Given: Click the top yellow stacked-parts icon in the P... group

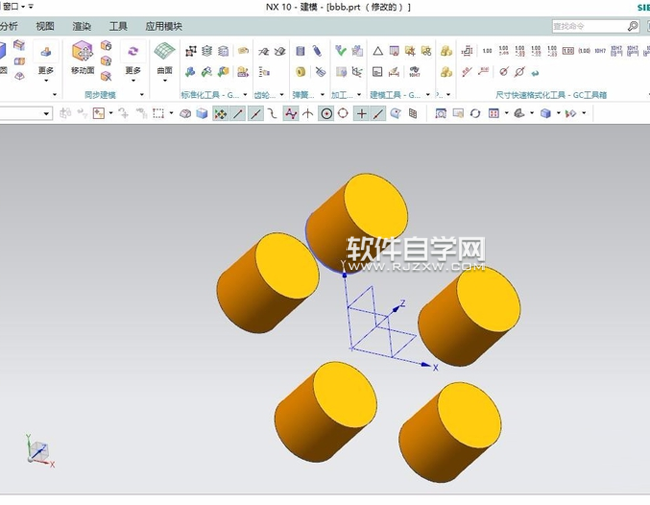Looking at the screenshot, I should [x=446, y=51].
